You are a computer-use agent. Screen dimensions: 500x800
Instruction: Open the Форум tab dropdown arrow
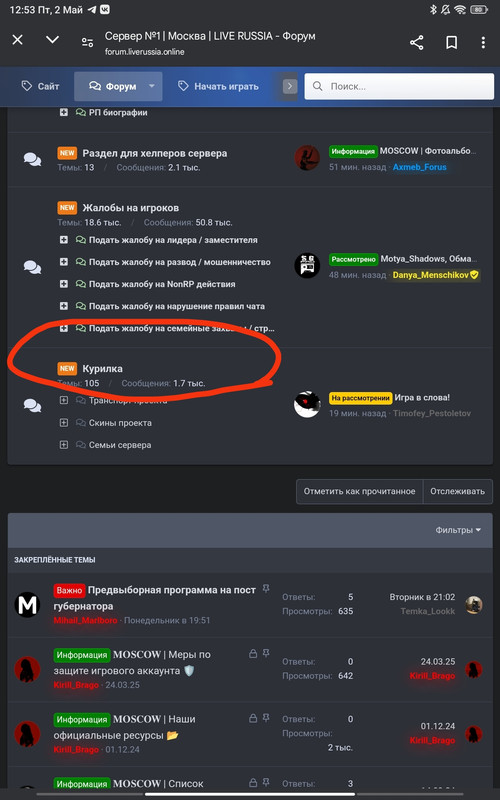152,86
